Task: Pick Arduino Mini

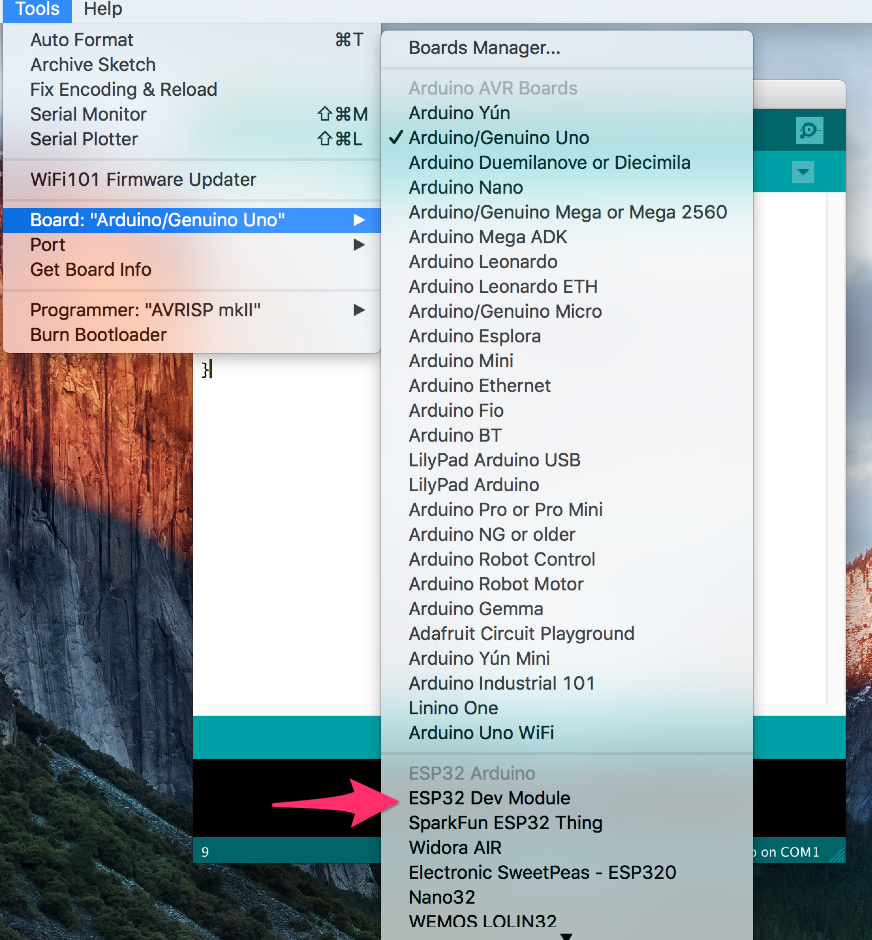Action: tap(567, 360)
